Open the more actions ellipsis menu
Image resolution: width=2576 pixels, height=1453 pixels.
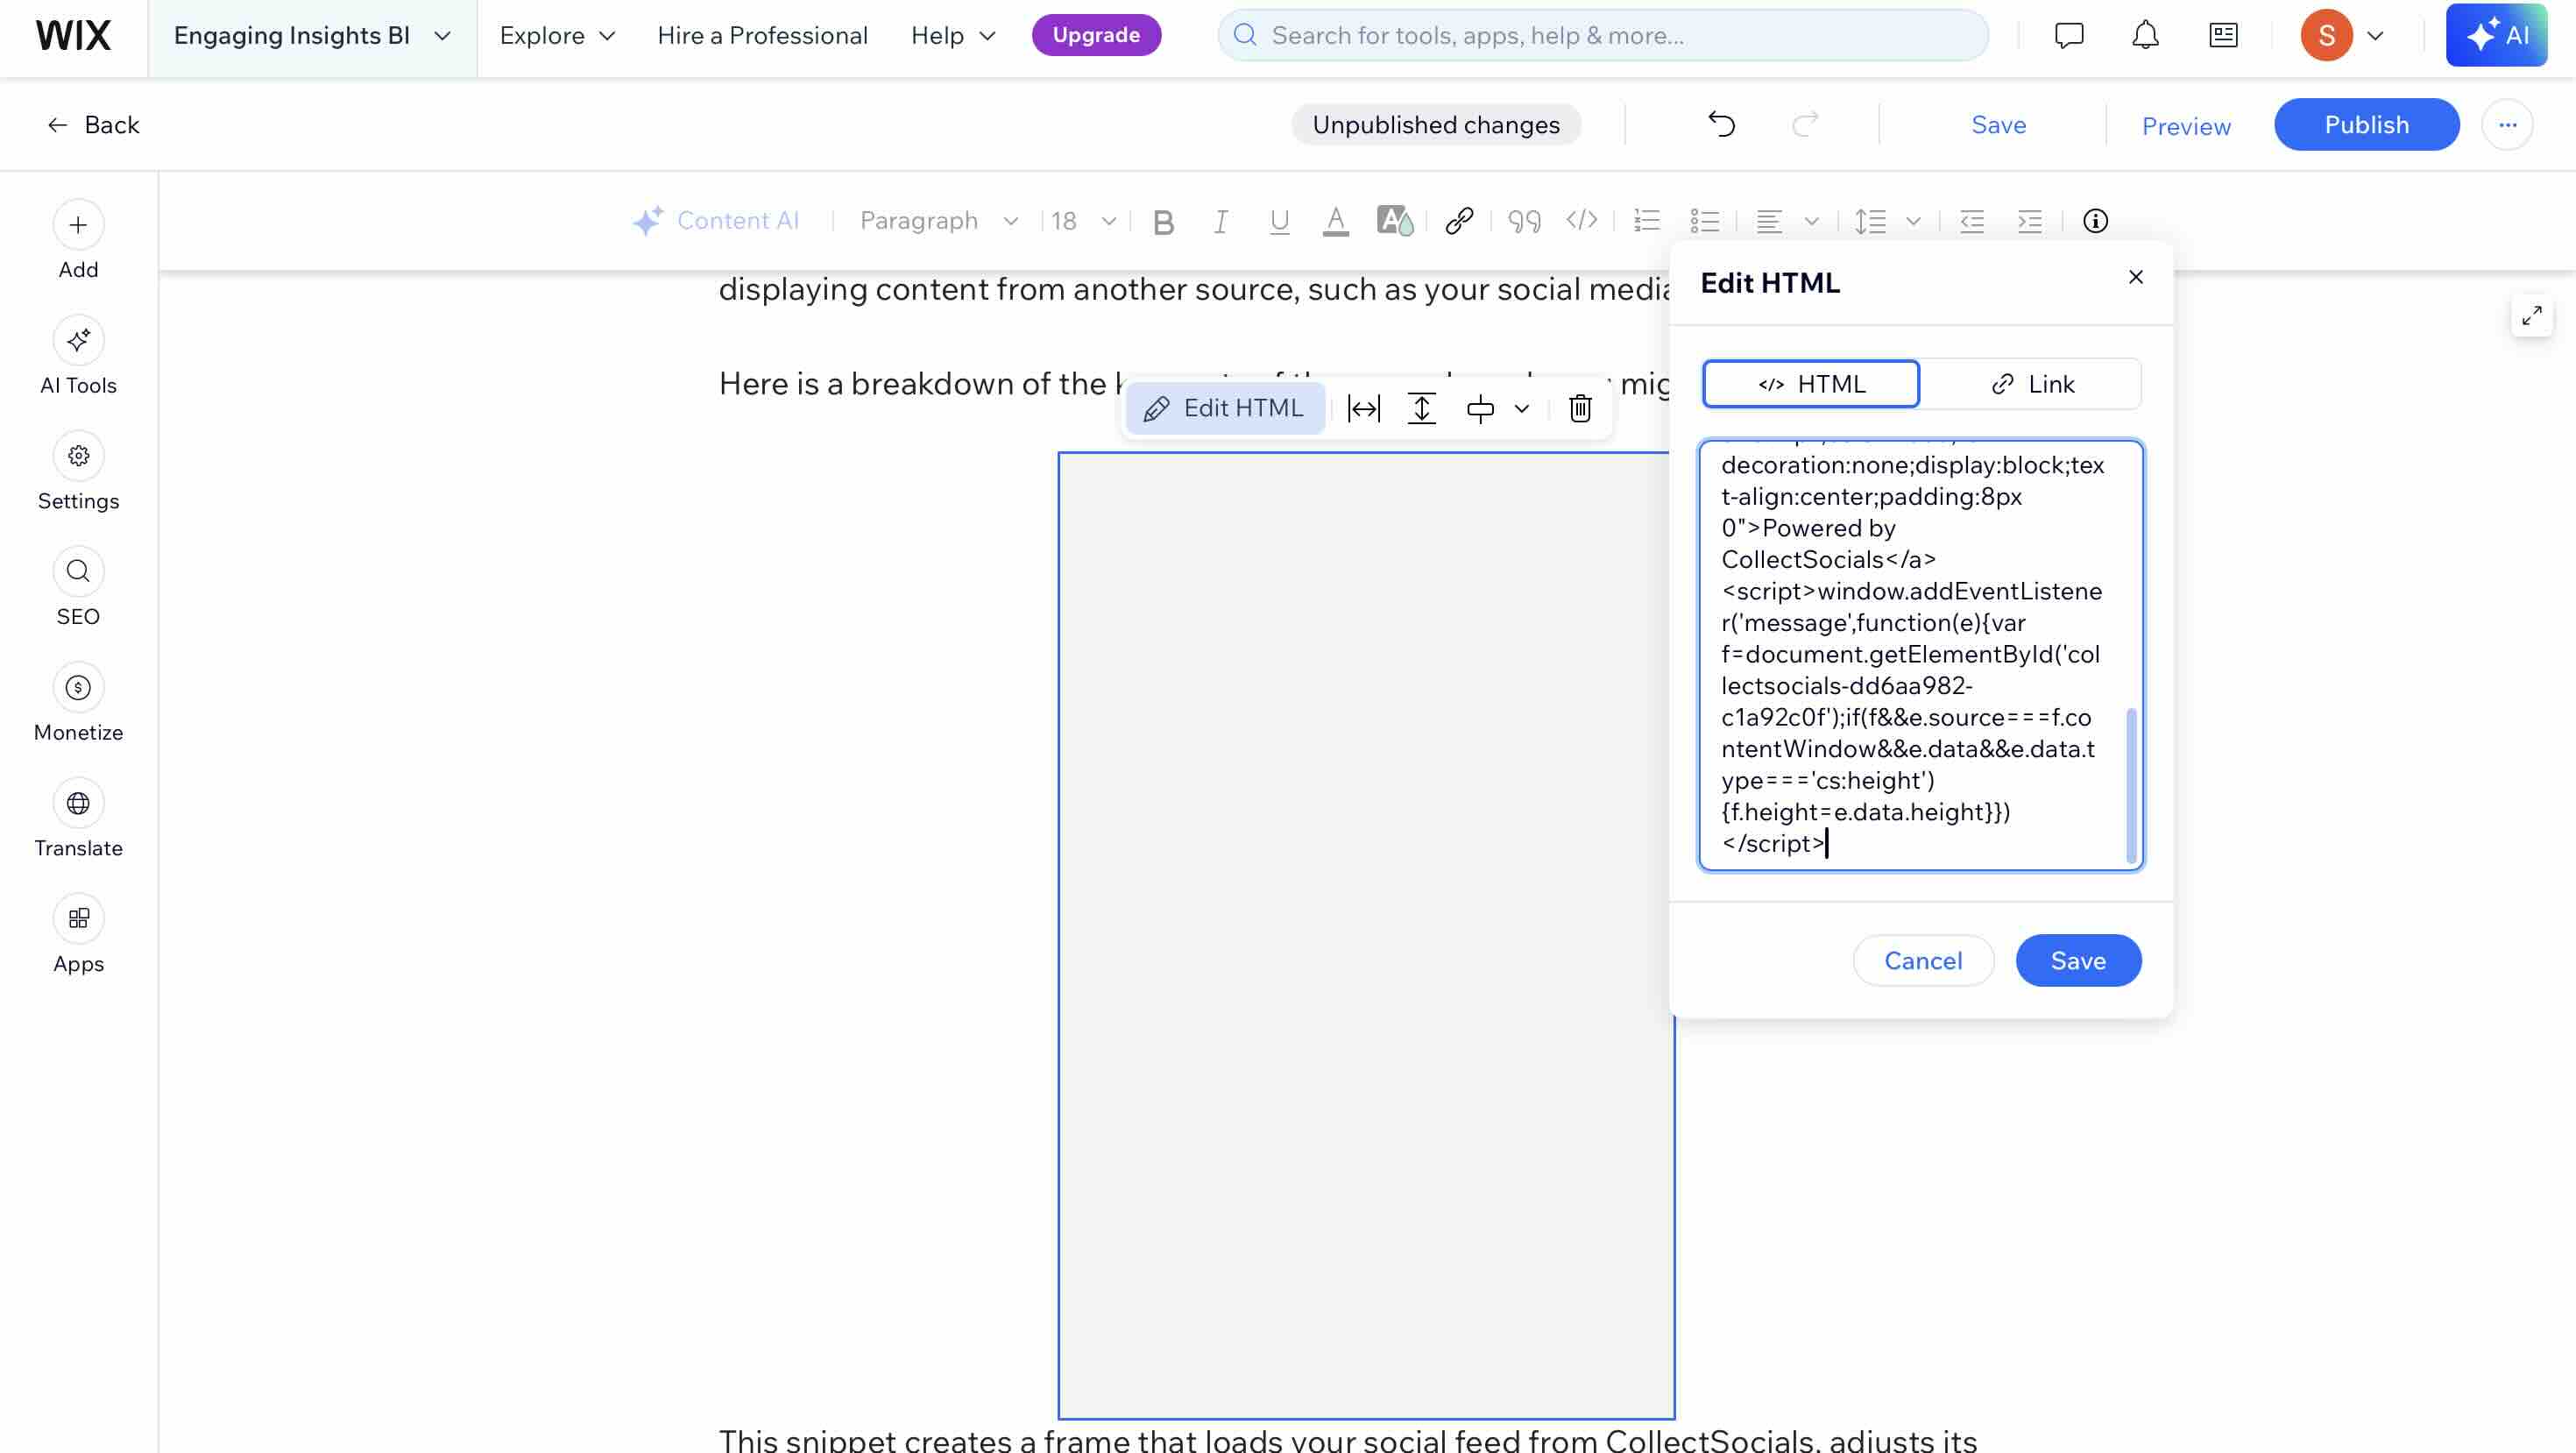[x=2507, y=124]
